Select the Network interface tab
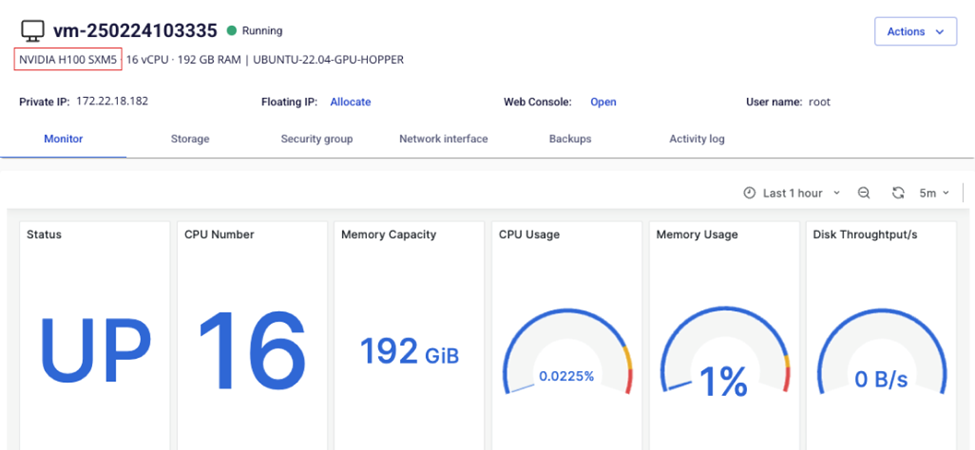 (443, 139)
